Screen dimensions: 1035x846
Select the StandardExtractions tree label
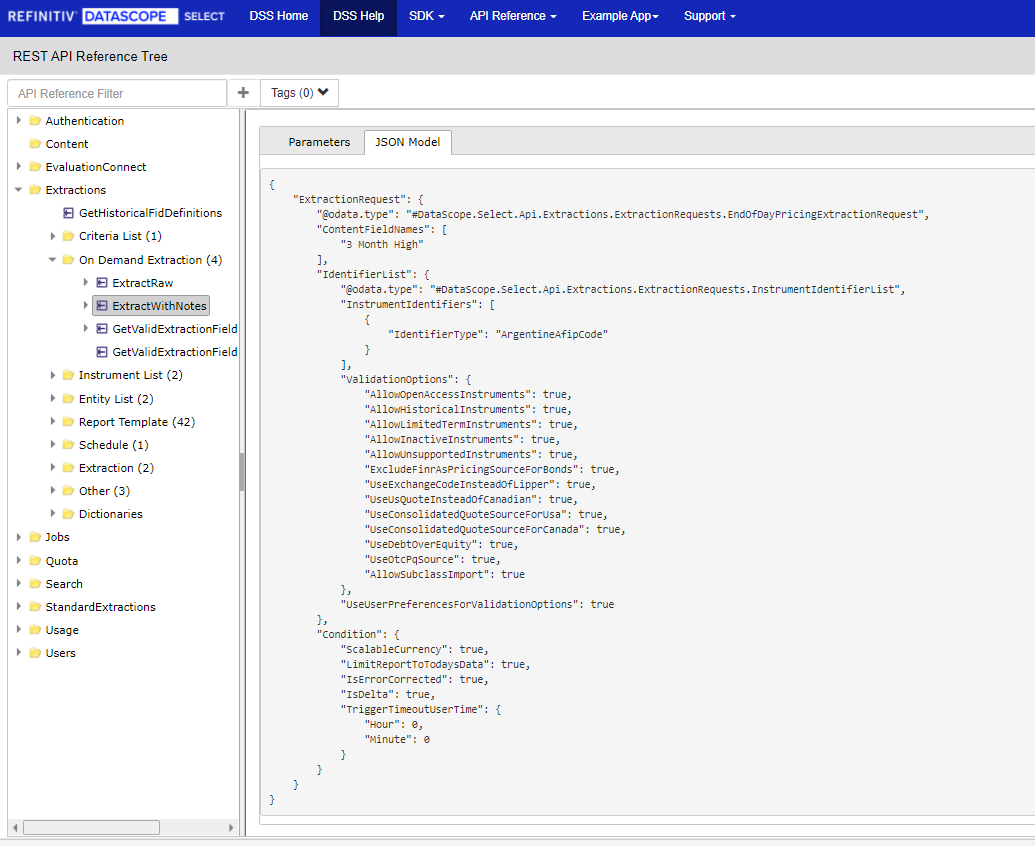click(100, 608)
